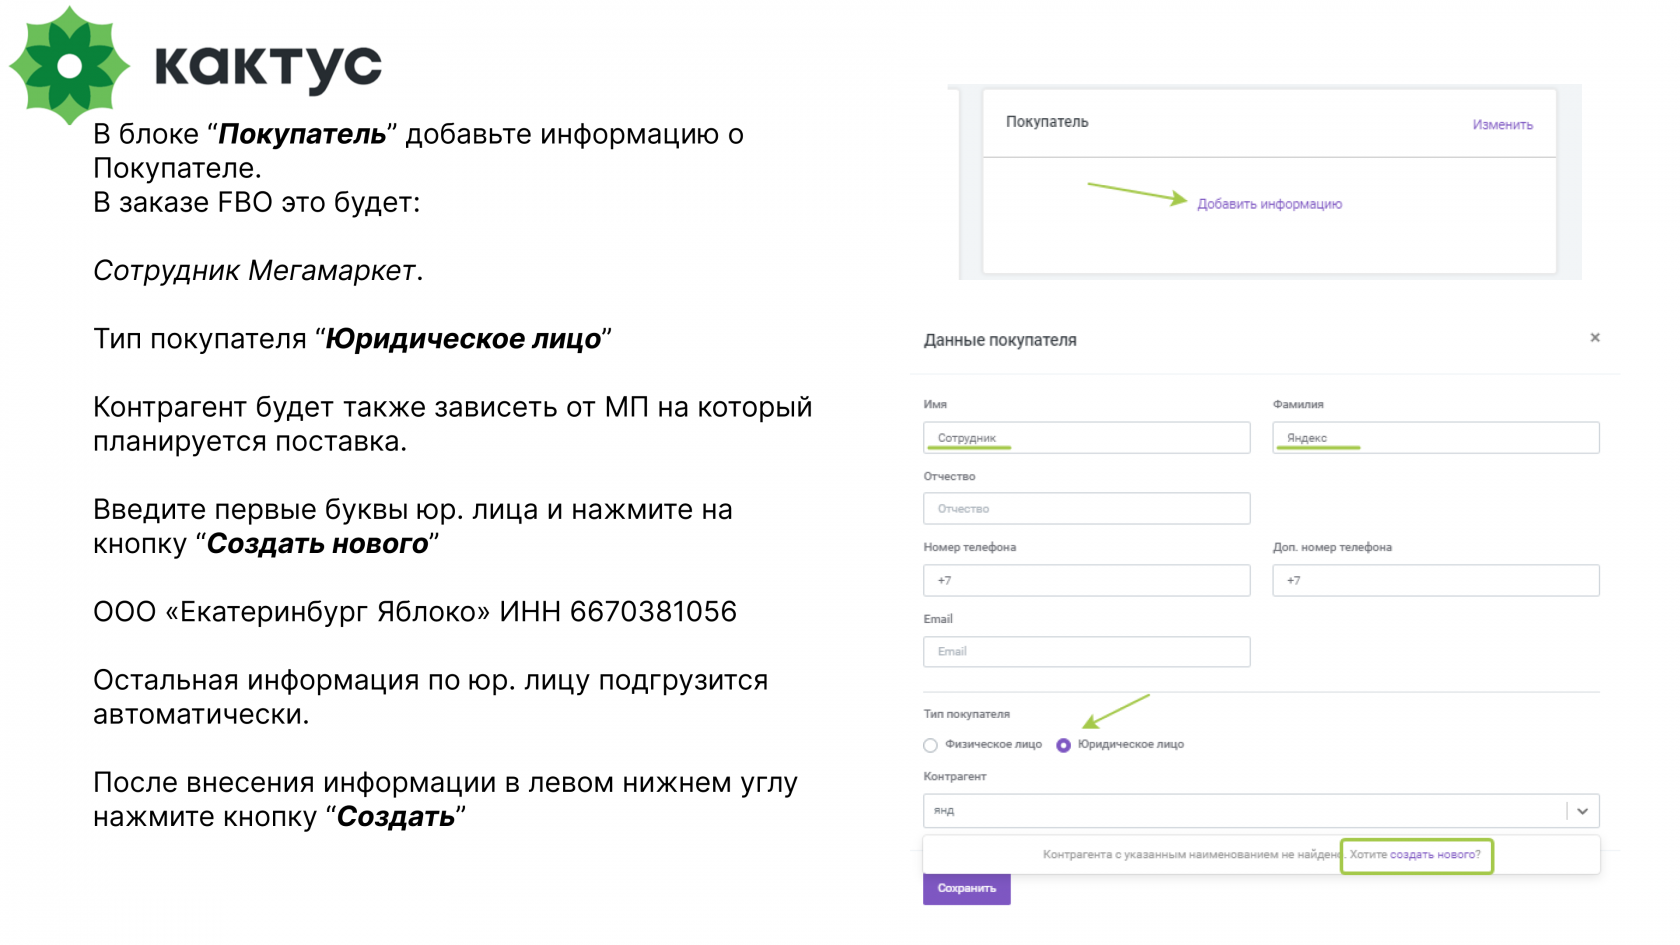This screenshot has width=1680, height=945.
Task: Click the Кактус green flower logo
Action: (x=69, y=66)
